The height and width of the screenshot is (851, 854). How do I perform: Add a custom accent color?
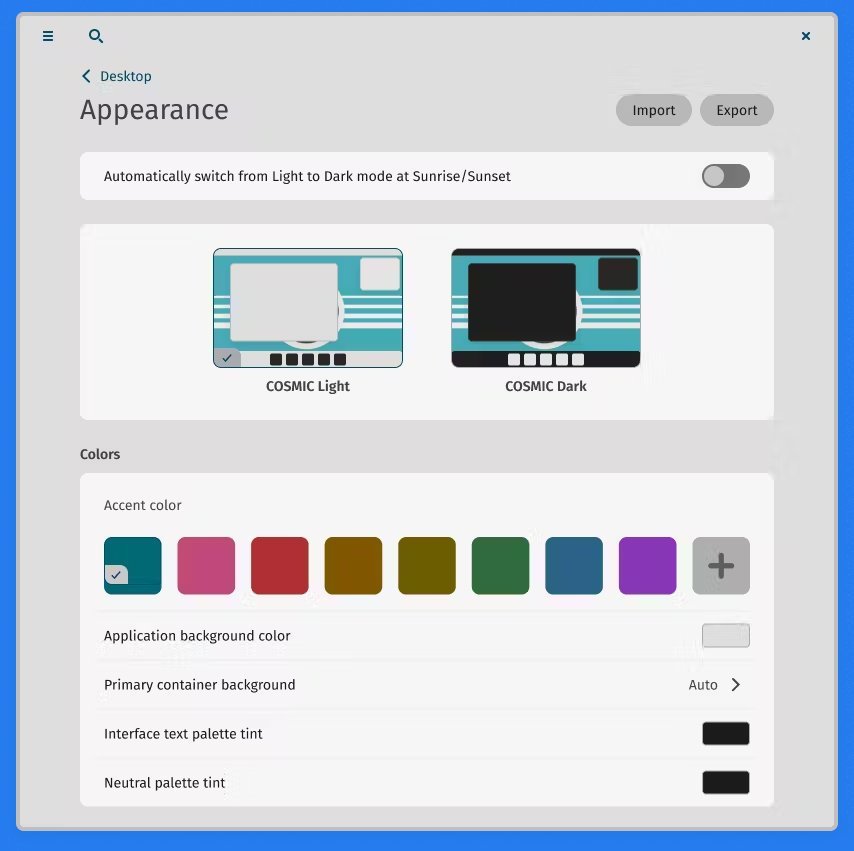(x=721, y=566)
